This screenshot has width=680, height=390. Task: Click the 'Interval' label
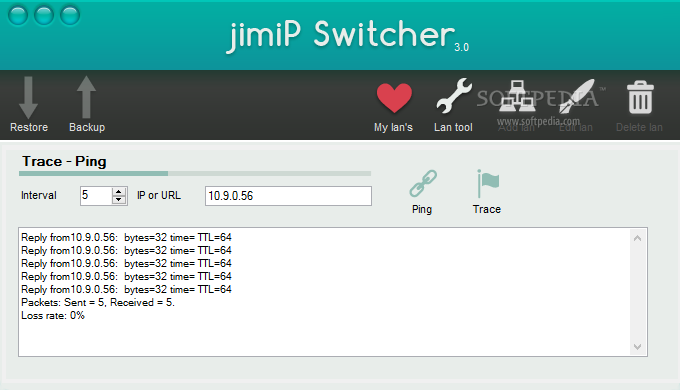(x=39, y=195)
